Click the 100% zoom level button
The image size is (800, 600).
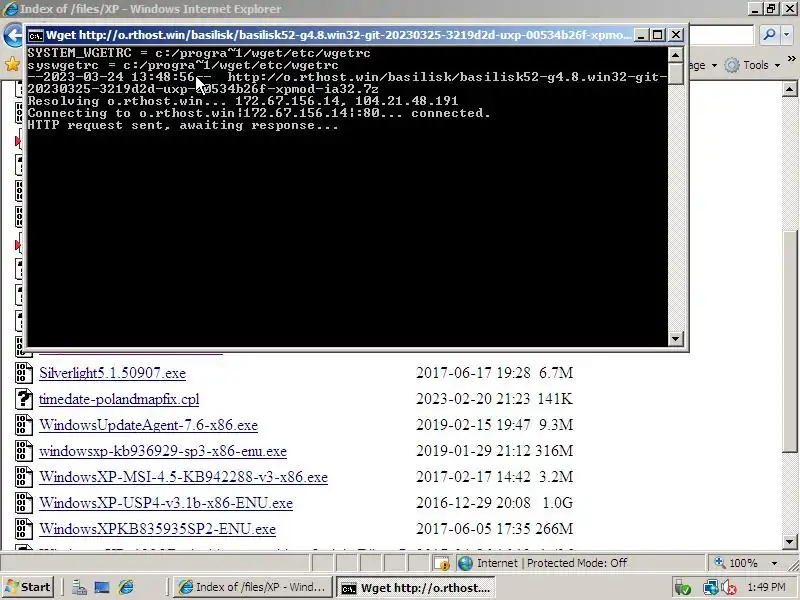735,563
